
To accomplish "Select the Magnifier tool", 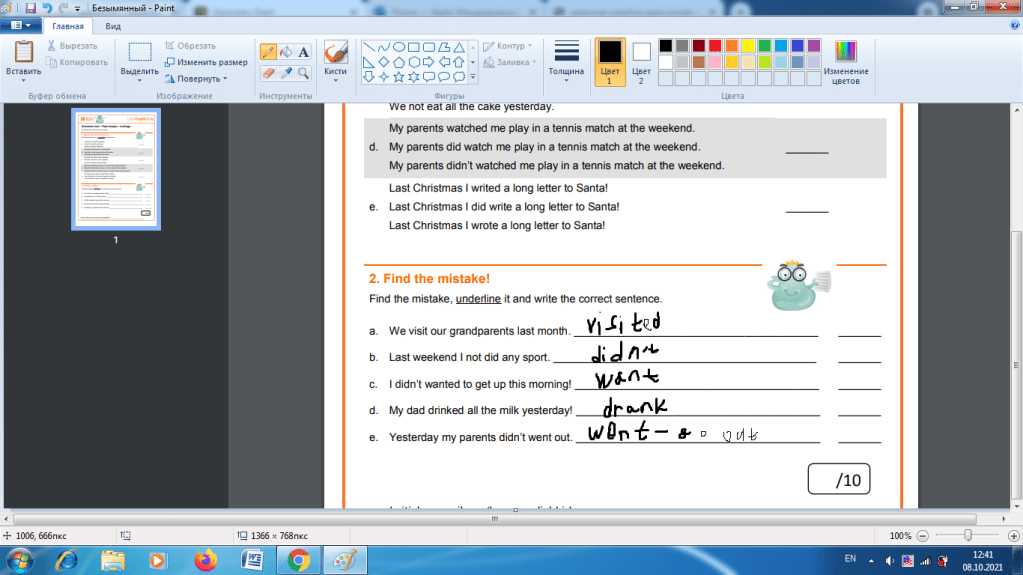I will pos(303,73).
